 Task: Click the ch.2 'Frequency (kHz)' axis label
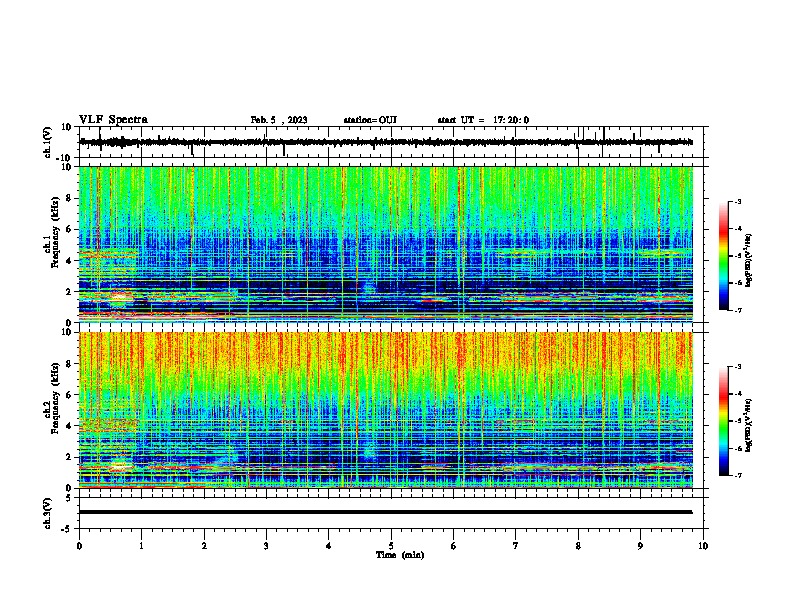point(56,398)
